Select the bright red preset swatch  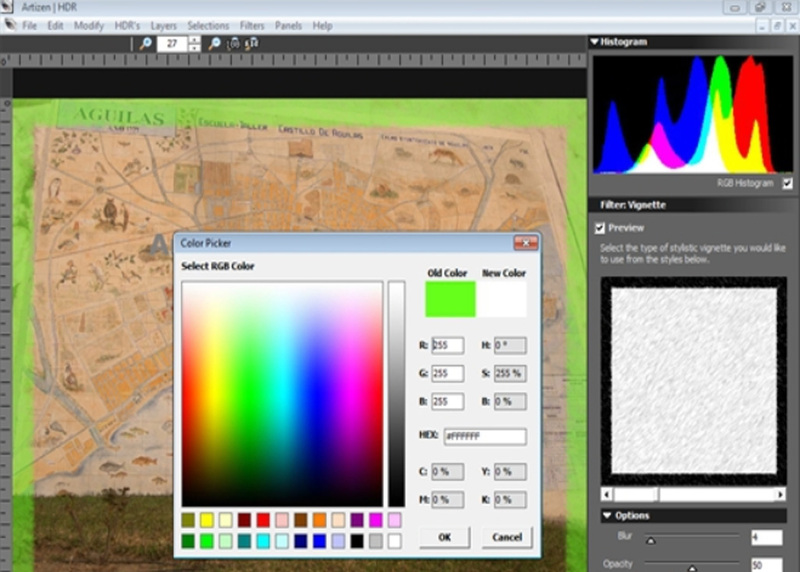tap(263, 520)
